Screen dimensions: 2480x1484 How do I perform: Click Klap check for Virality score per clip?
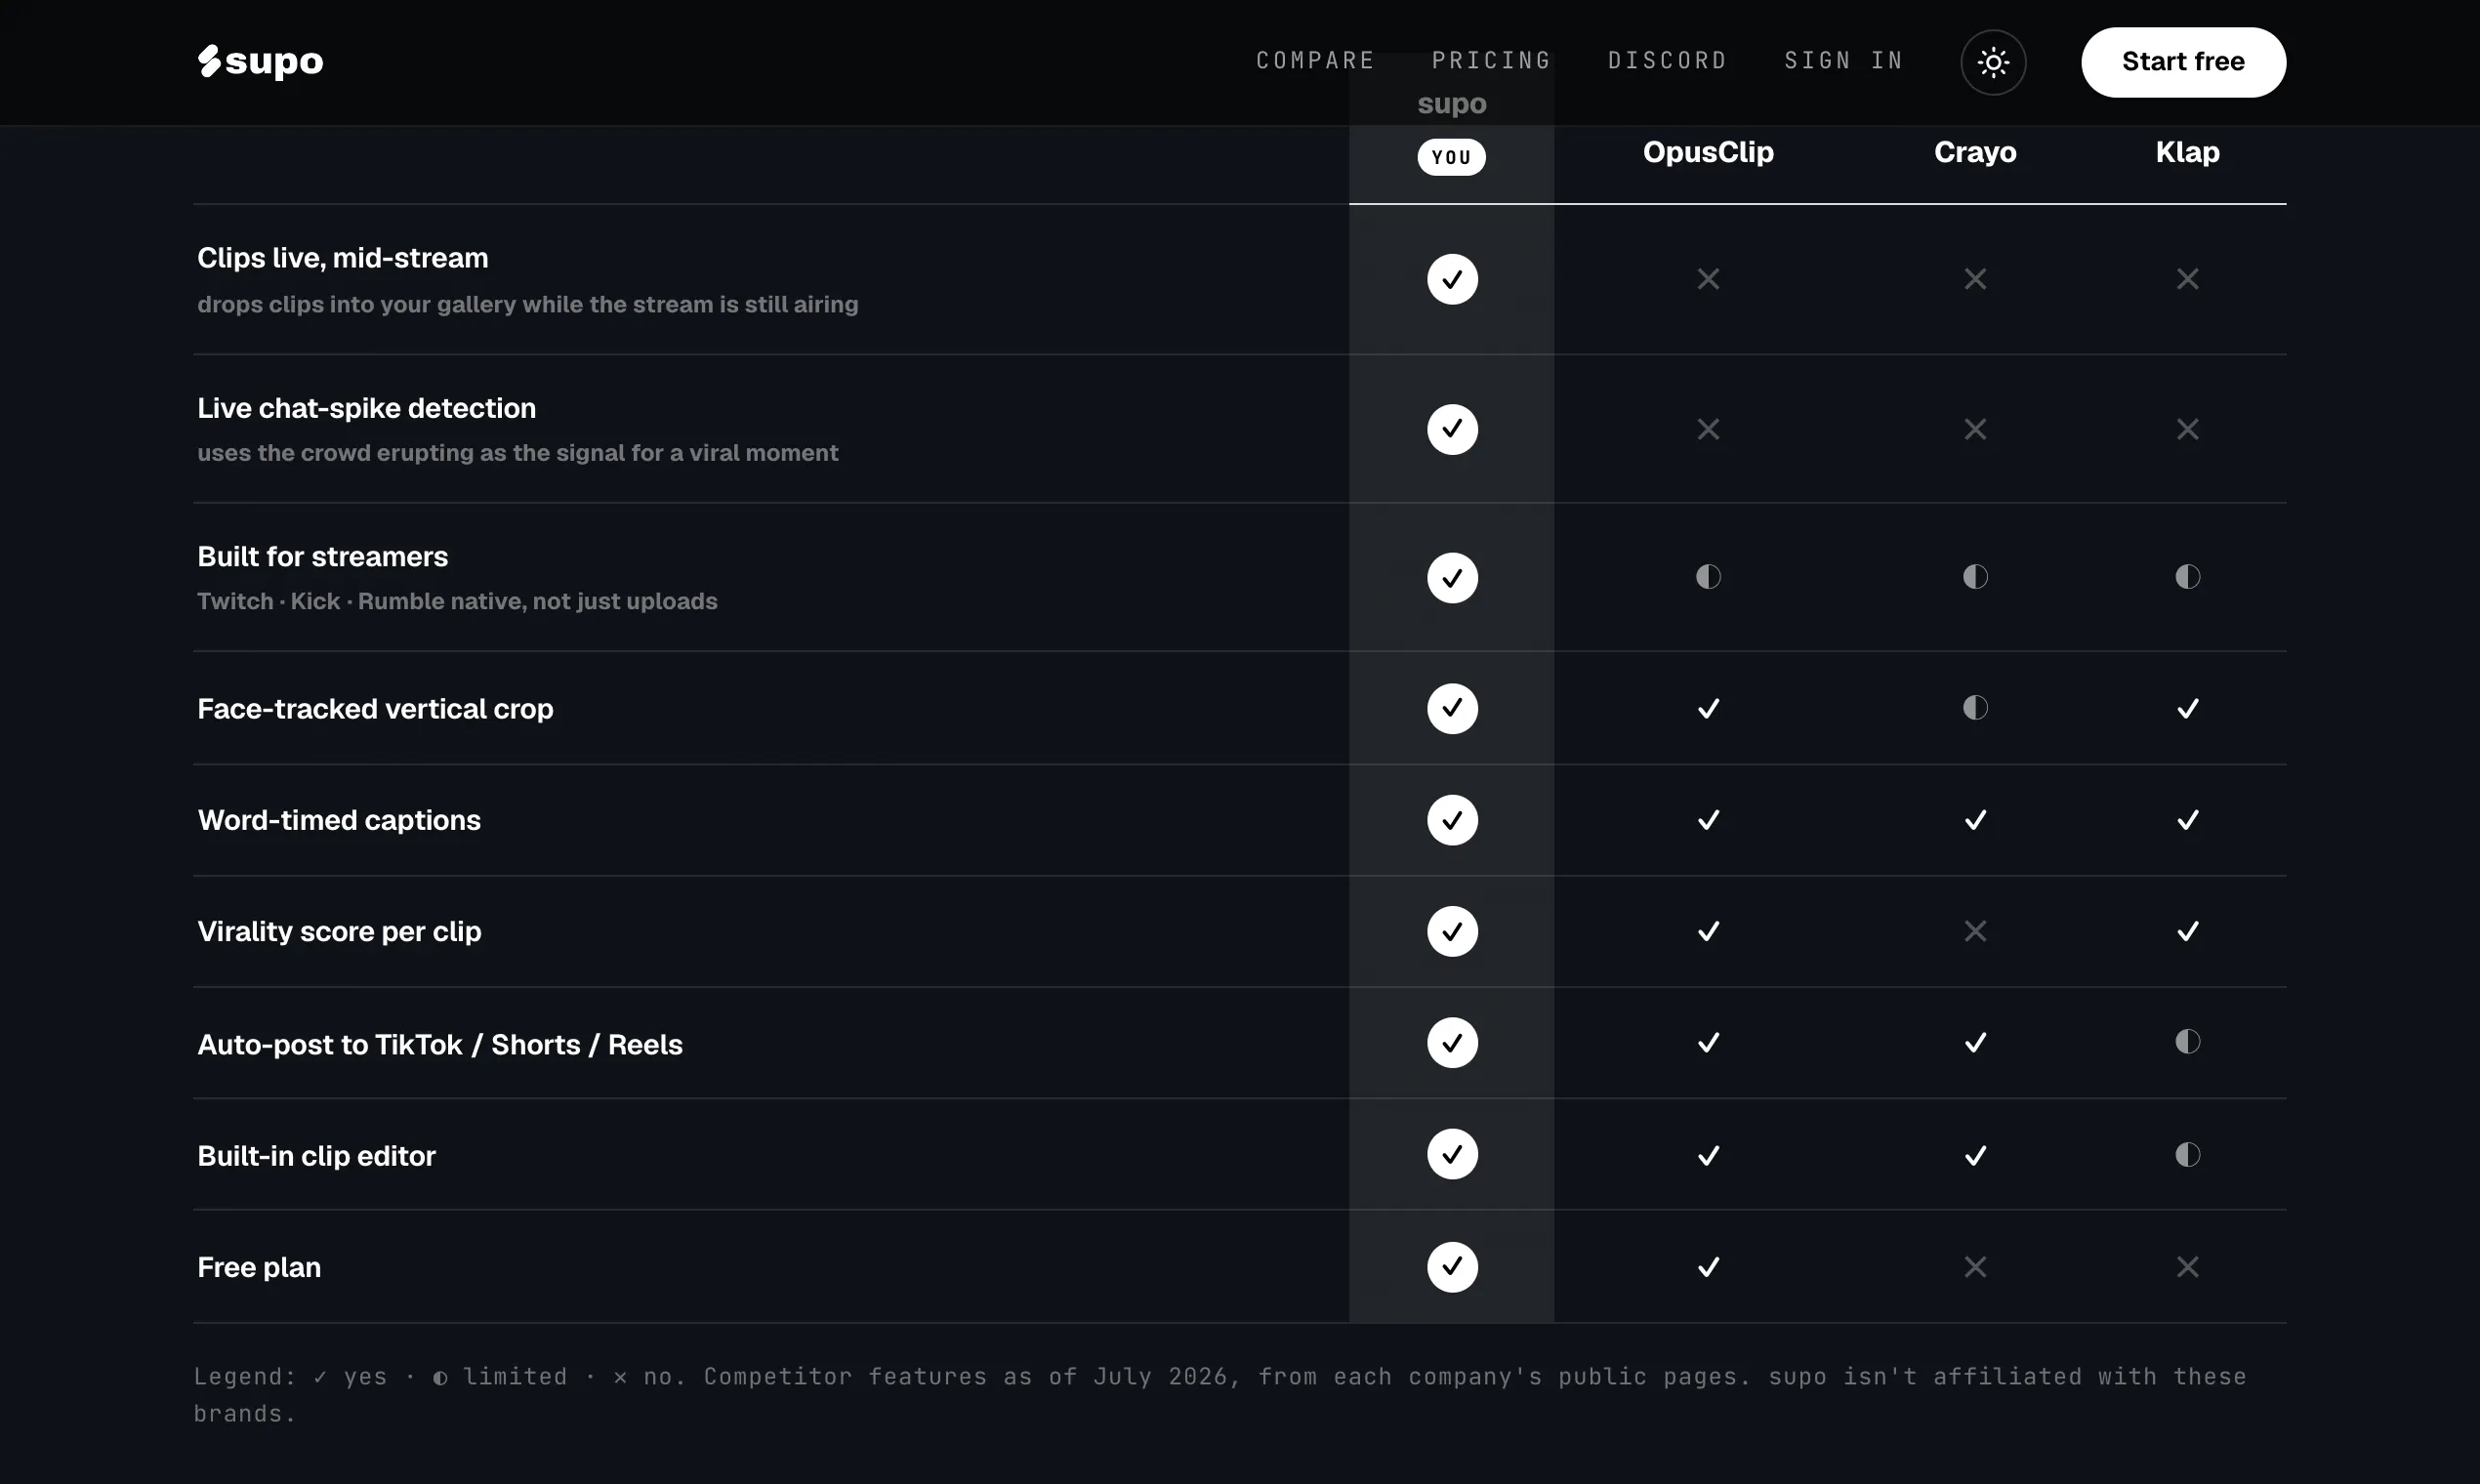tap(2187, 931)
